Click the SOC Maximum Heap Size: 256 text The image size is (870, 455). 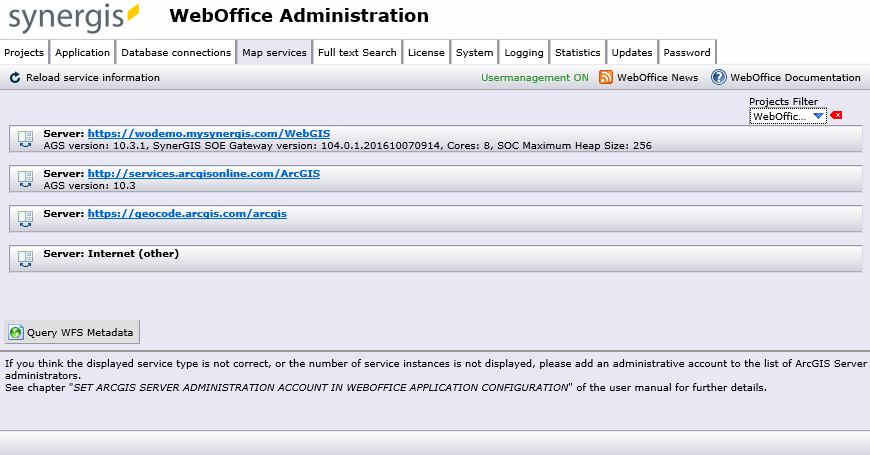point(574,145)
